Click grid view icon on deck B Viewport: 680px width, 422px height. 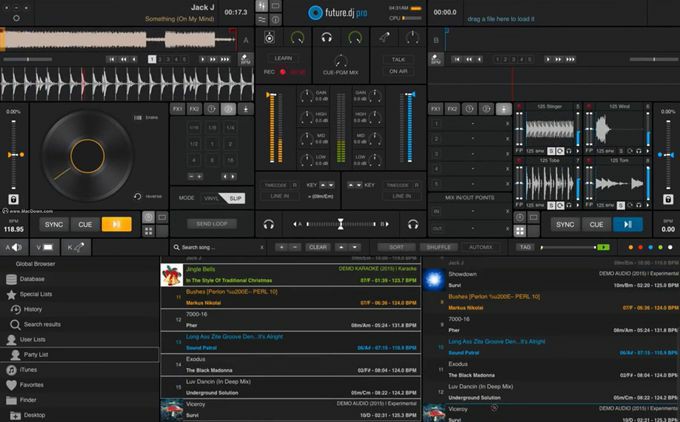(520, 231)
